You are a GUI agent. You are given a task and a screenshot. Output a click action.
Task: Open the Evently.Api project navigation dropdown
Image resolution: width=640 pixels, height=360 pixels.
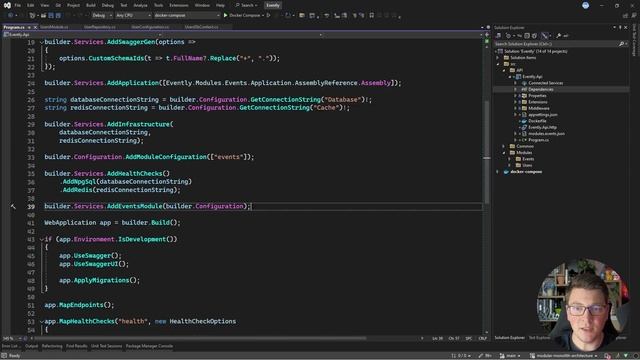(82, 35)
